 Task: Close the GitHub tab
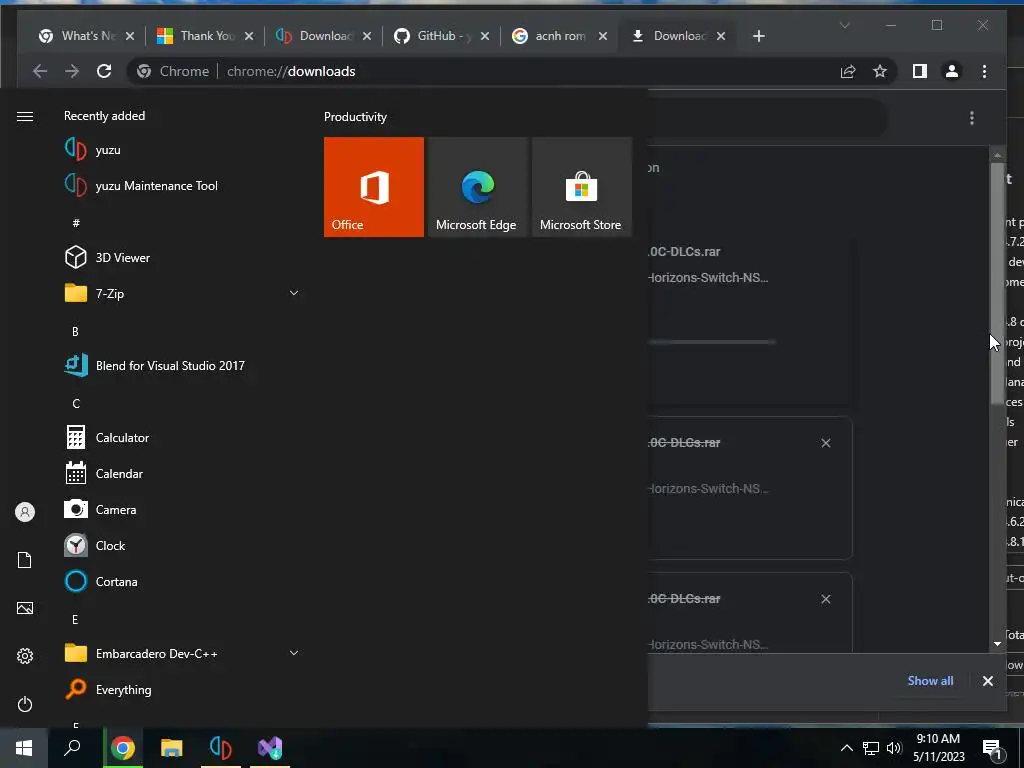485,36
